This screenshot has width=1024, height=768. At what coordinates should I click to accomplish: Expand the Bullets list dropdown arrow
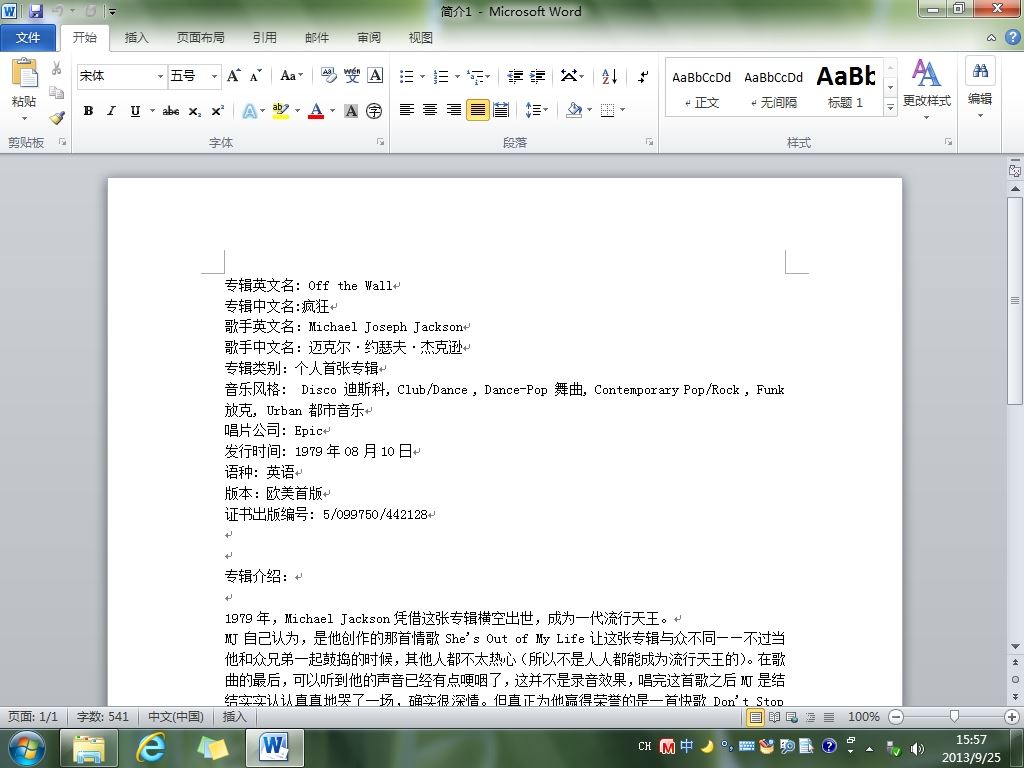pos(423,76)
